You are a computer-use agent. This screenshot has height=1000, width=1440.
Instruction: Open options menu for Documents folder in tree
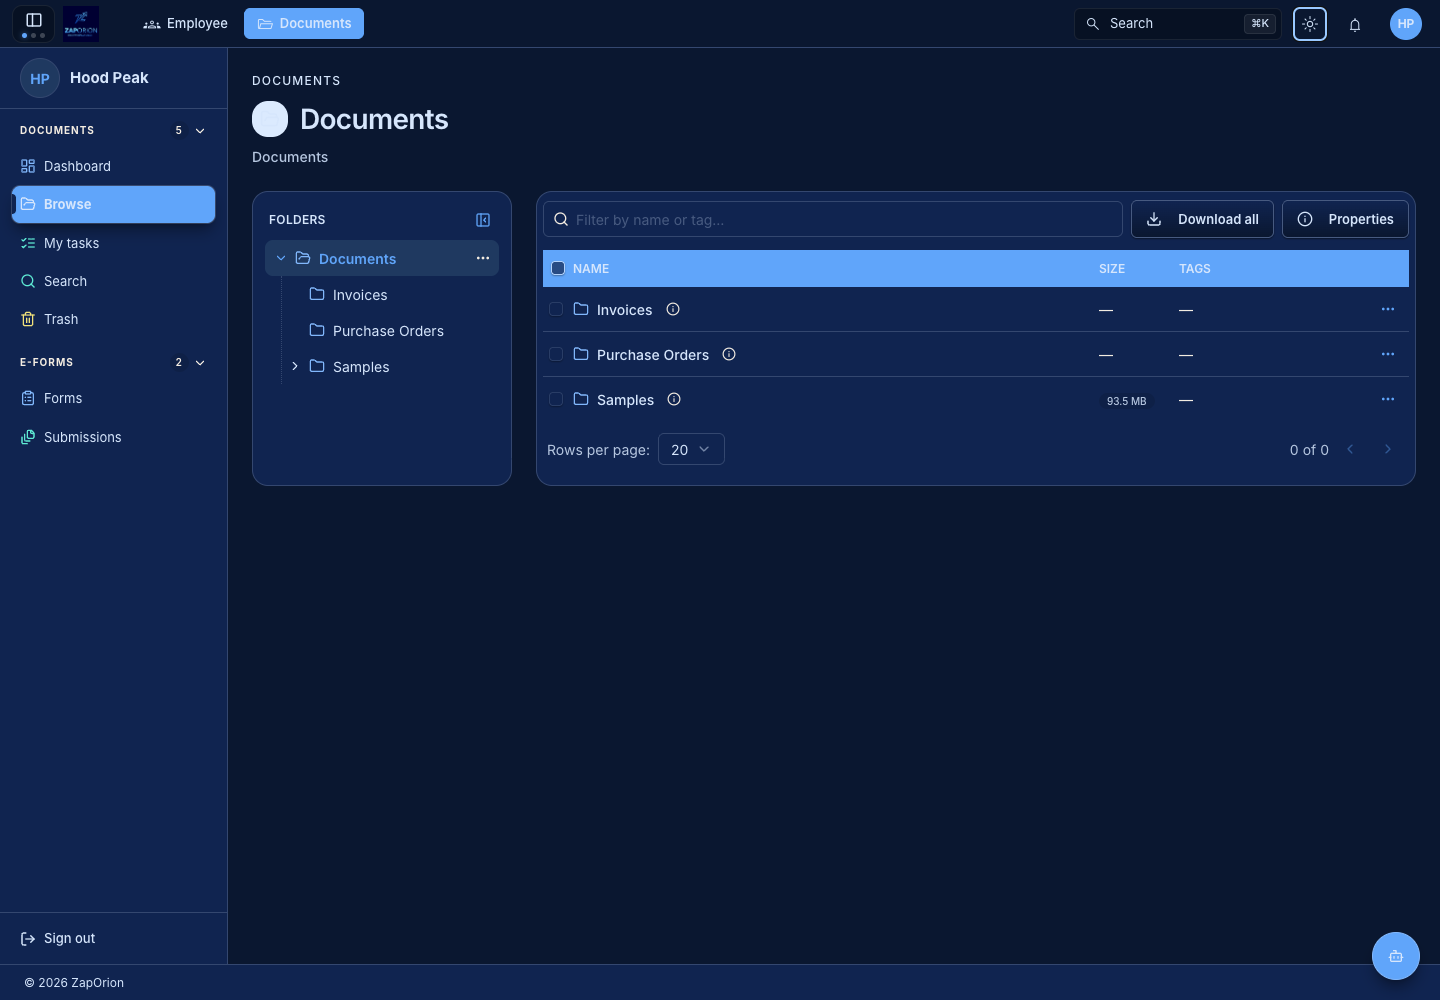483,258
